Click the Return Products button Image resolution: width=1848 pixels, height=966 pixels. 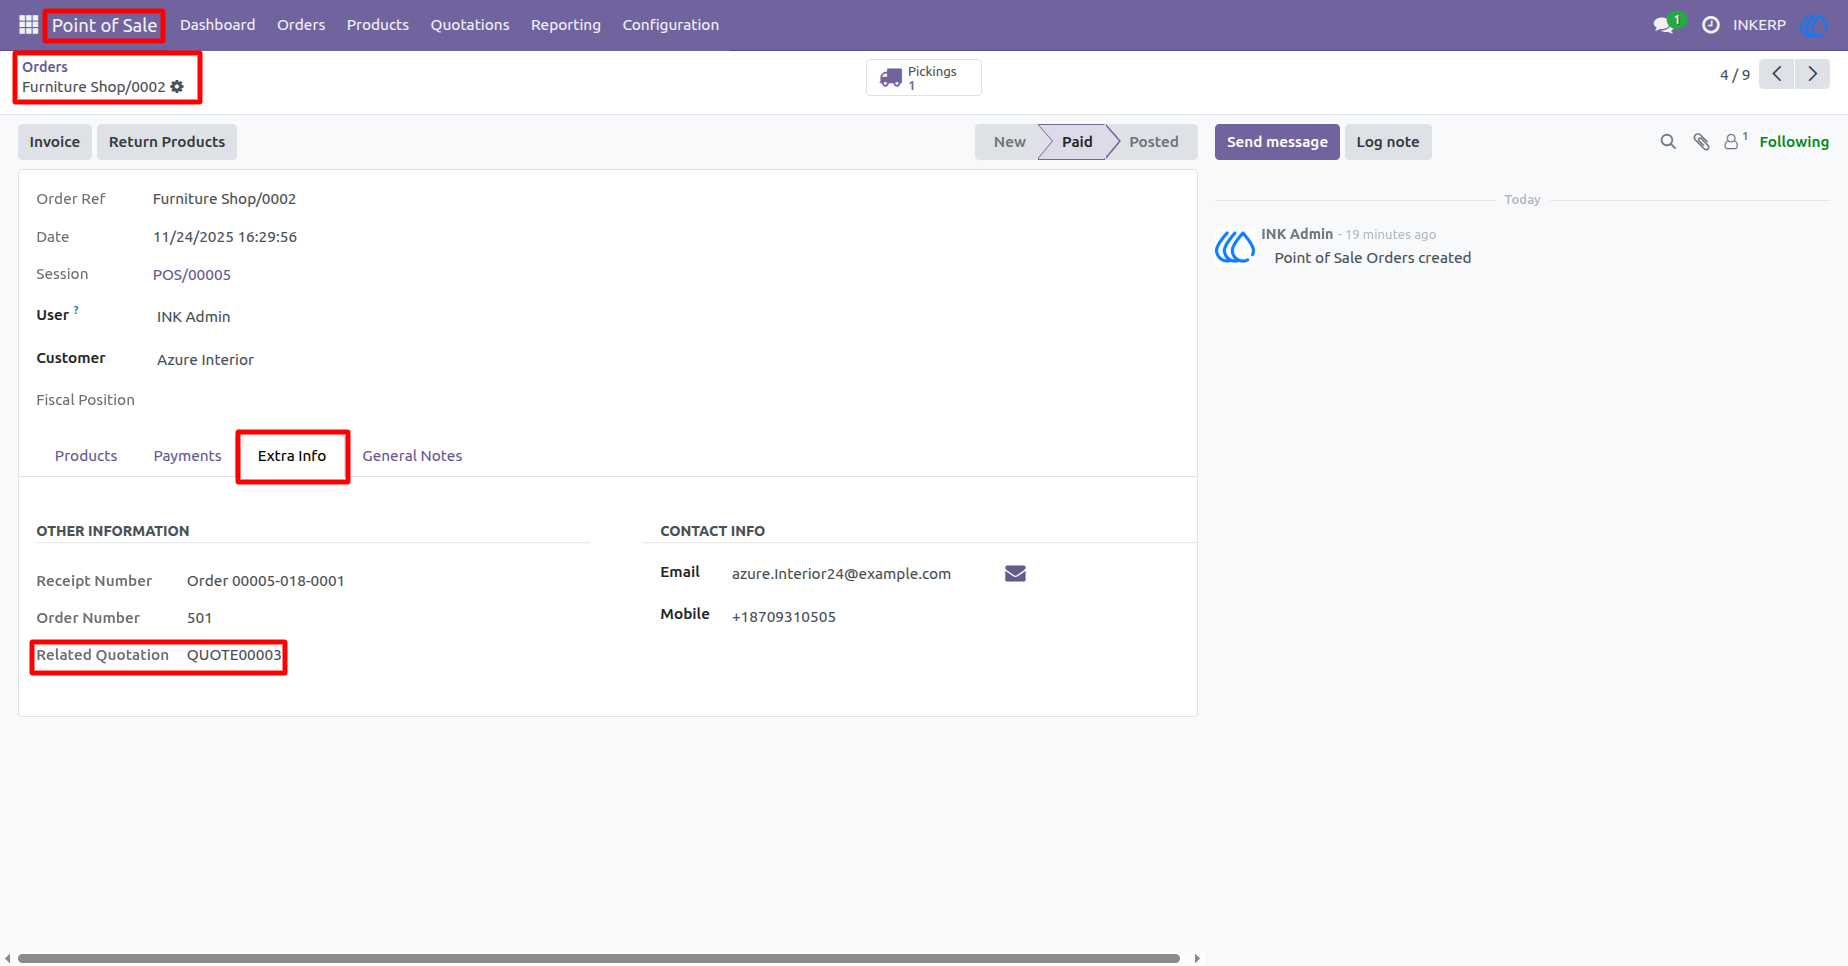tap(167, 142)
